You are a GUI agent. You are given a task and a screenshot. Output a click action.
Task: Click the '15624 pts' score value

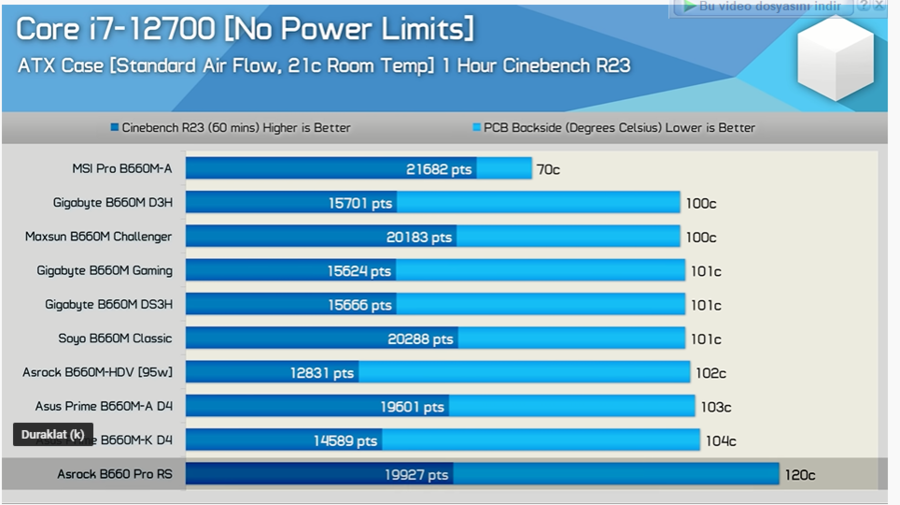[x=359, y=271]
